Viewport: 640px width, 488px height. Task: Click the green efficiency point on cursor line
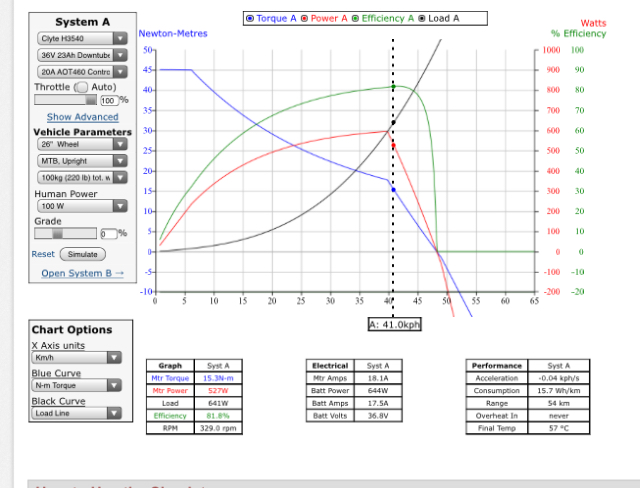[x=393, y=87]
